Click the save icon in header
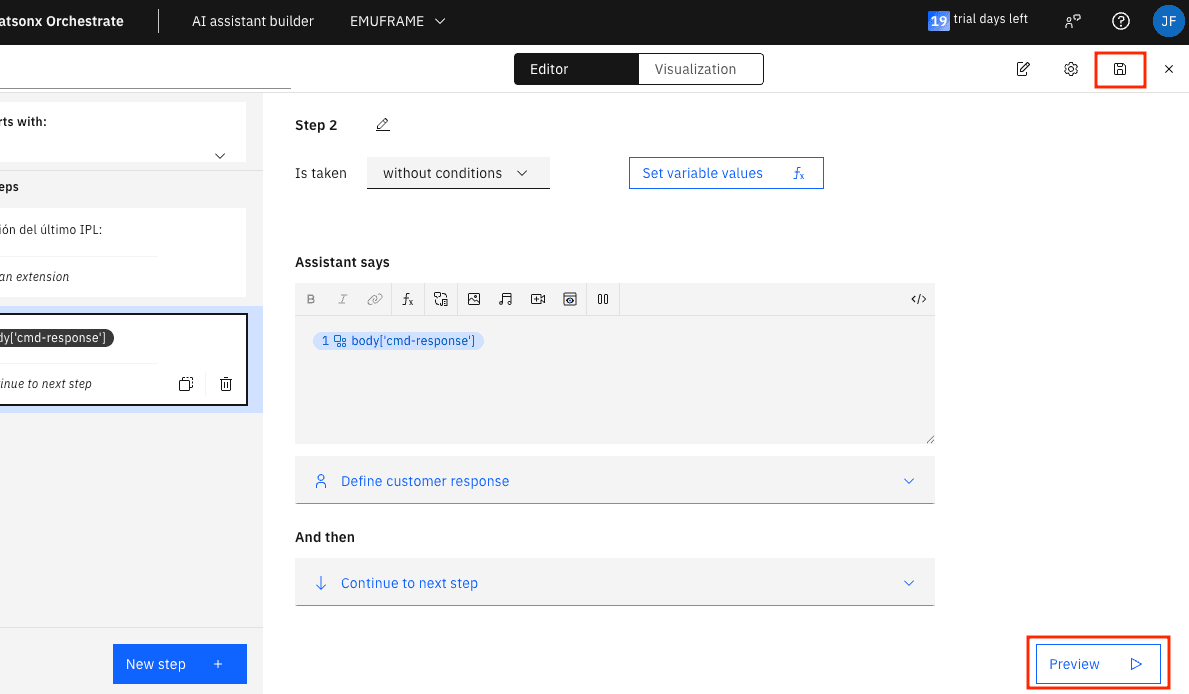Screen dimensions: 1189x694 [x=1120, y=69]
